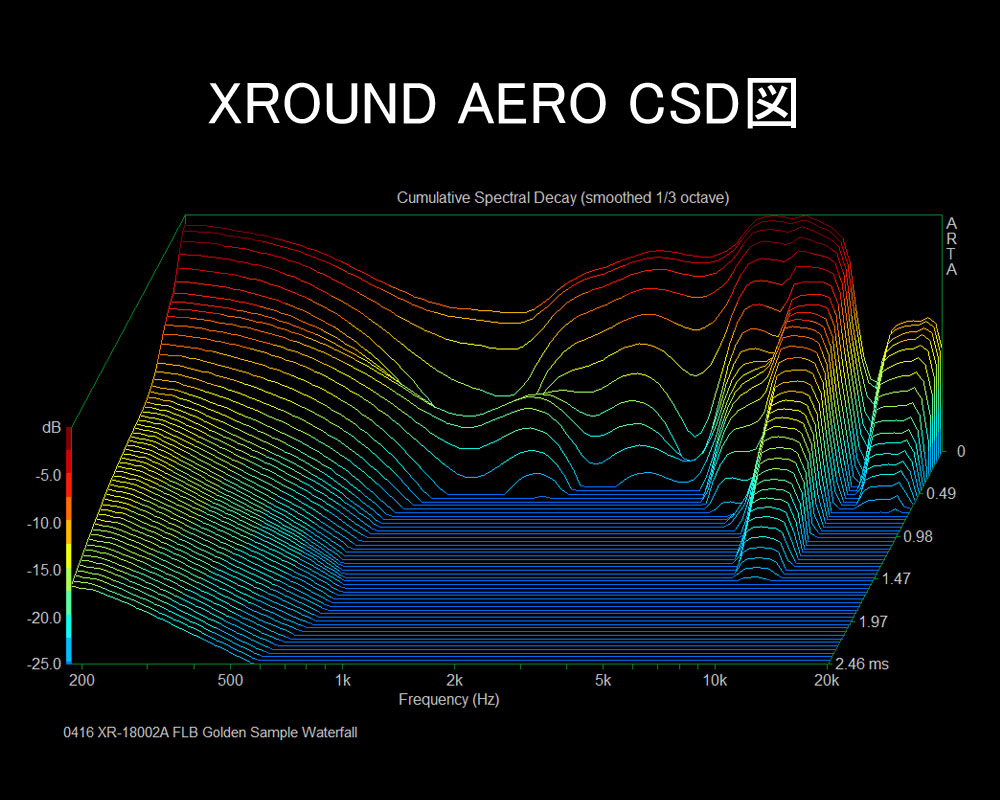The height and width of the screenshot is (800, 1000).
Task: Click the -5.0 dB scale value
Action: point(48,475)
